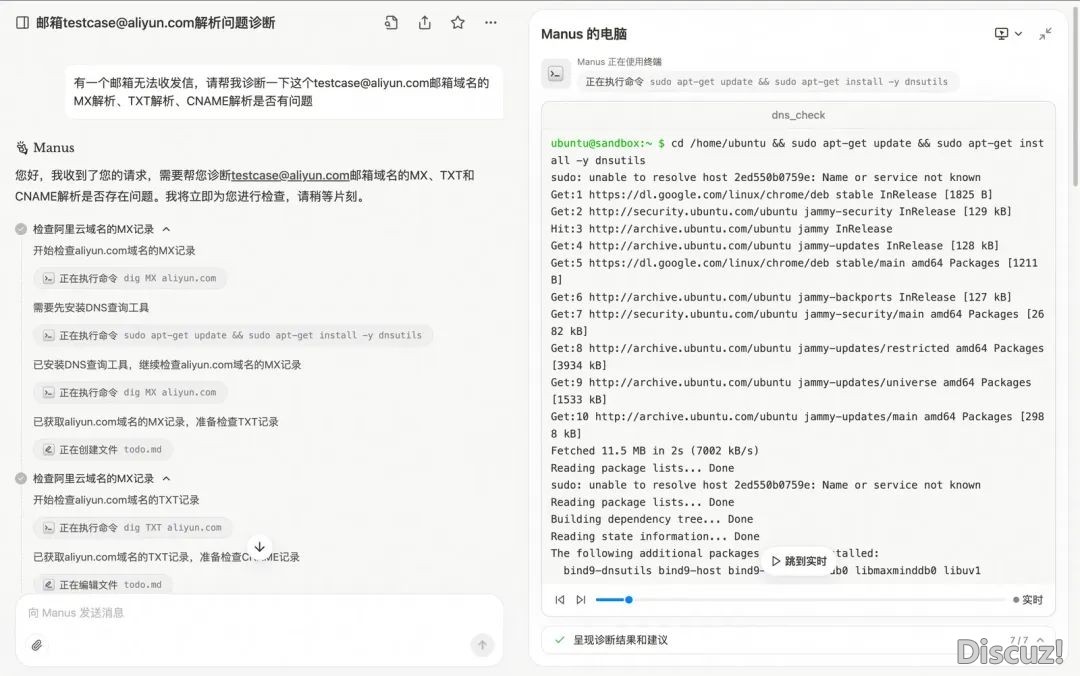Collapse the second 检查阿里云域名的MX记录 step
Viewport: 1080px width, 676px height.
pos(166,478)
